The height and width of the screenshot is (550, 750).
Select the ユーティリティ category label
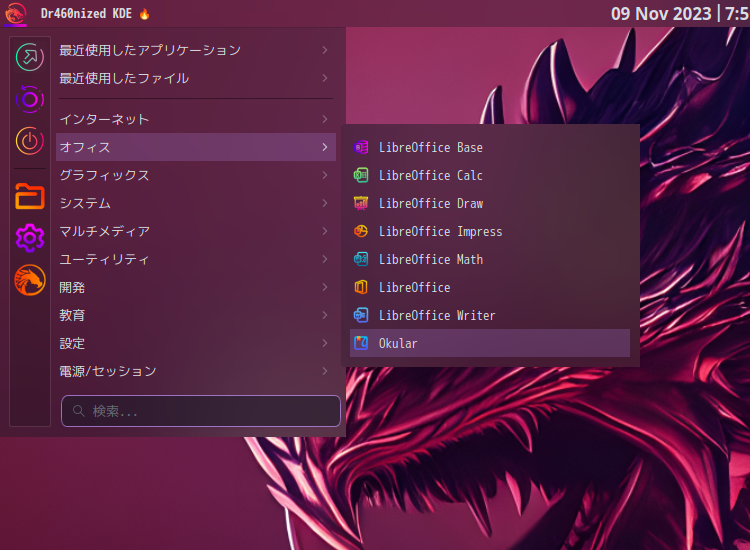[x=104, y=259]
